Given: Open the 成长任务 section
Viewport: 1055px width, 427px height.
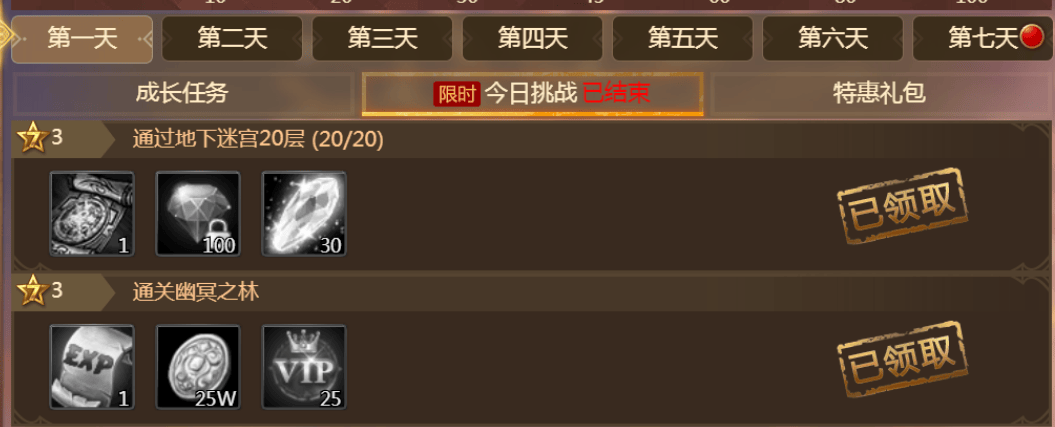Looking at the screenshot, I should [183, 93].
